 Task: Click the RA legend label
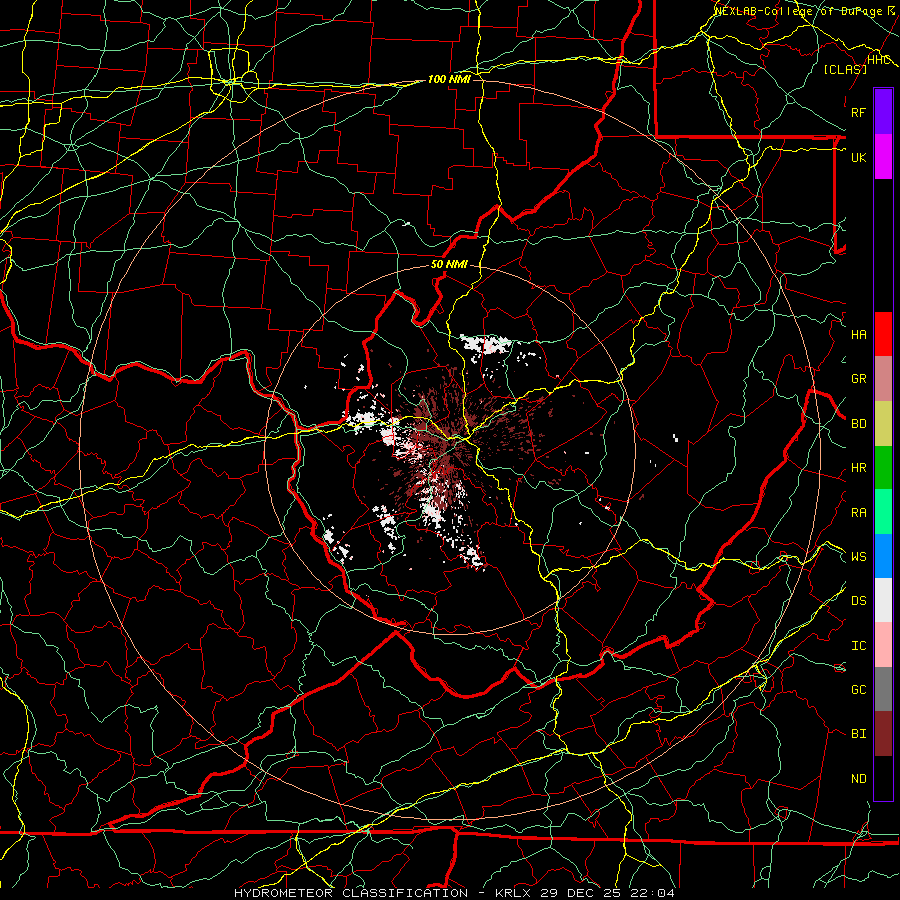coord(859,513)
